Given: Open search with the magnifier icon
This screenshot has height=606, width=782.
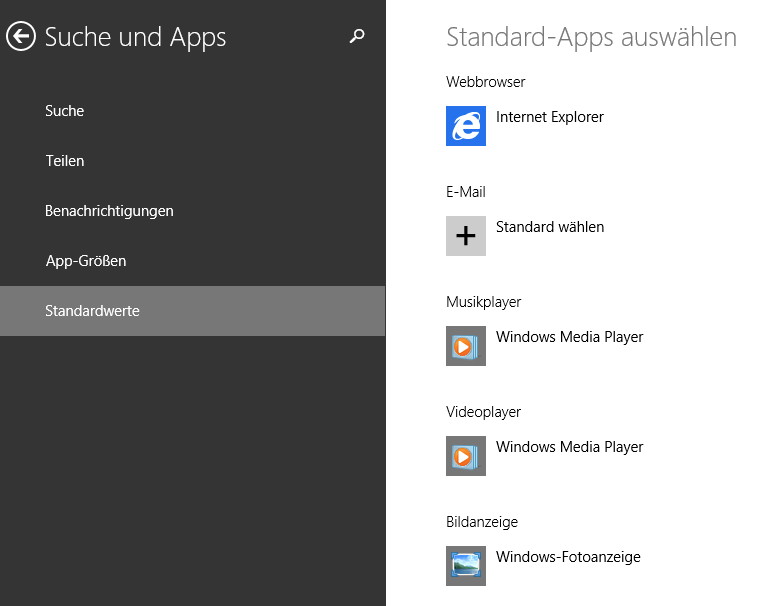Looking at the screenshot, I should [357, 36].
